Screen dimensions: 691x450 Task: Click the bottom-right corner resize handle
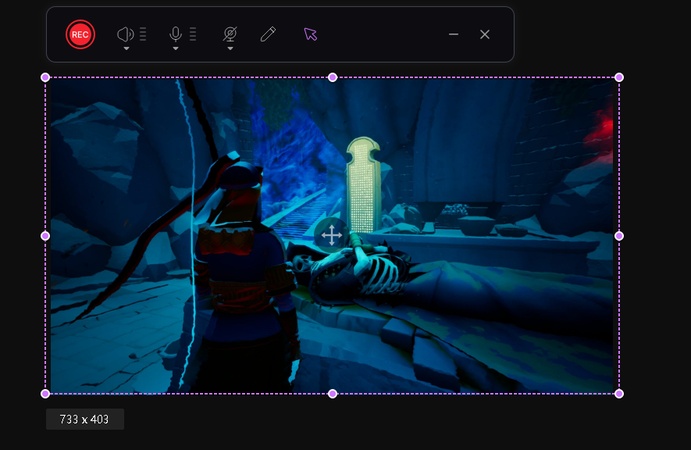[619, 393]
